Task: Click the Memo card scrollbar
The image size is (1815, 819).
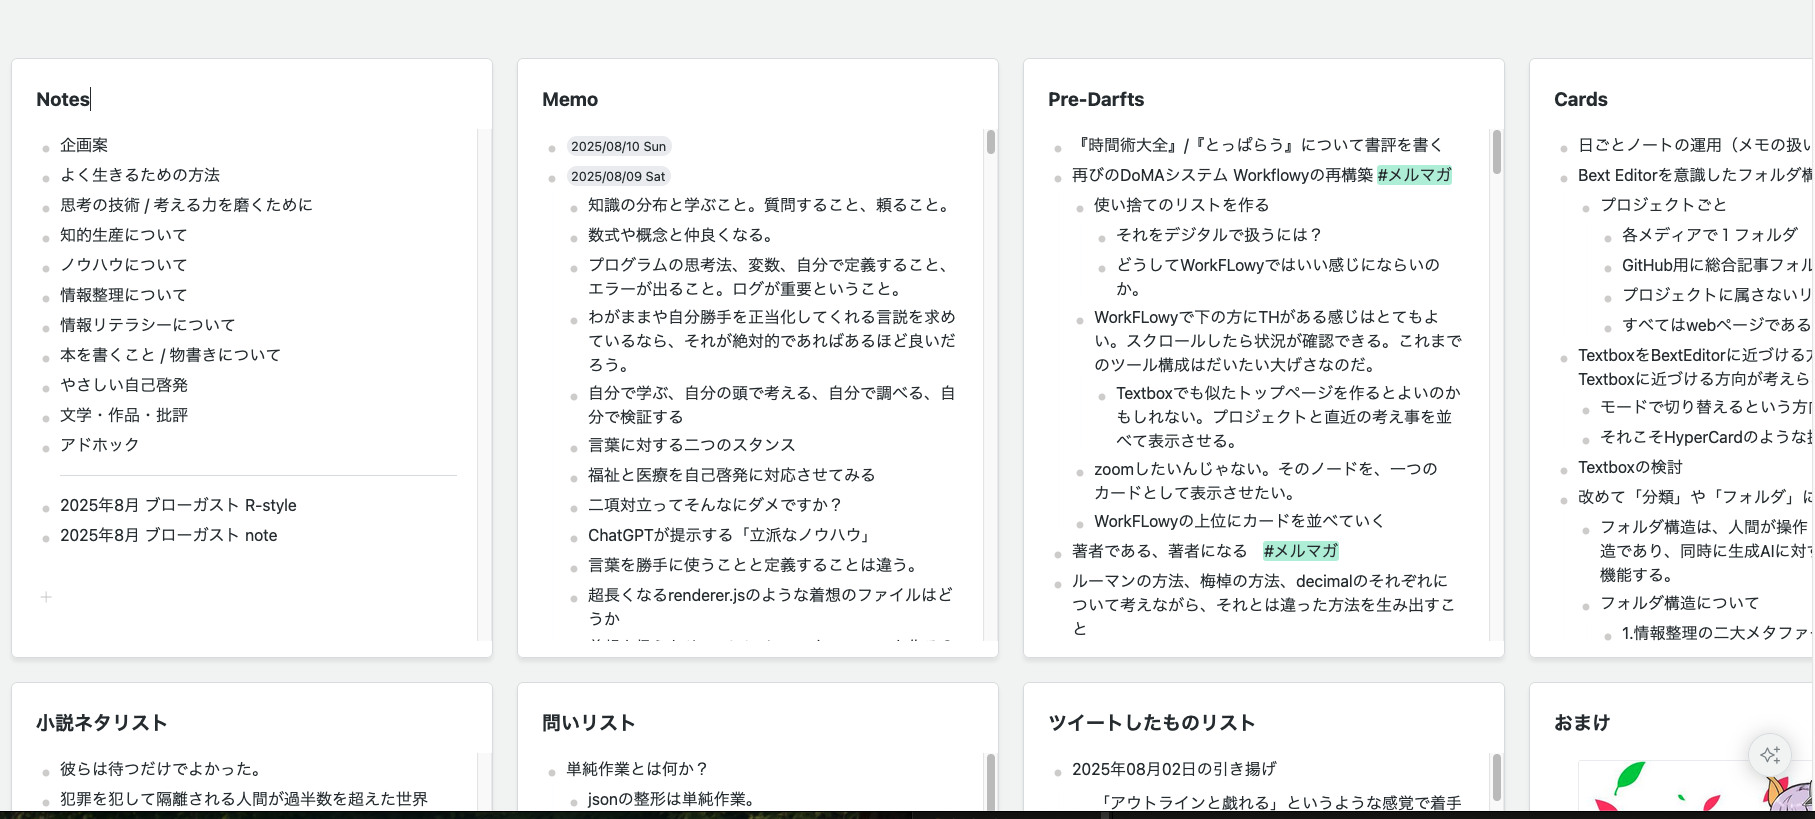Action: point(991,142)
